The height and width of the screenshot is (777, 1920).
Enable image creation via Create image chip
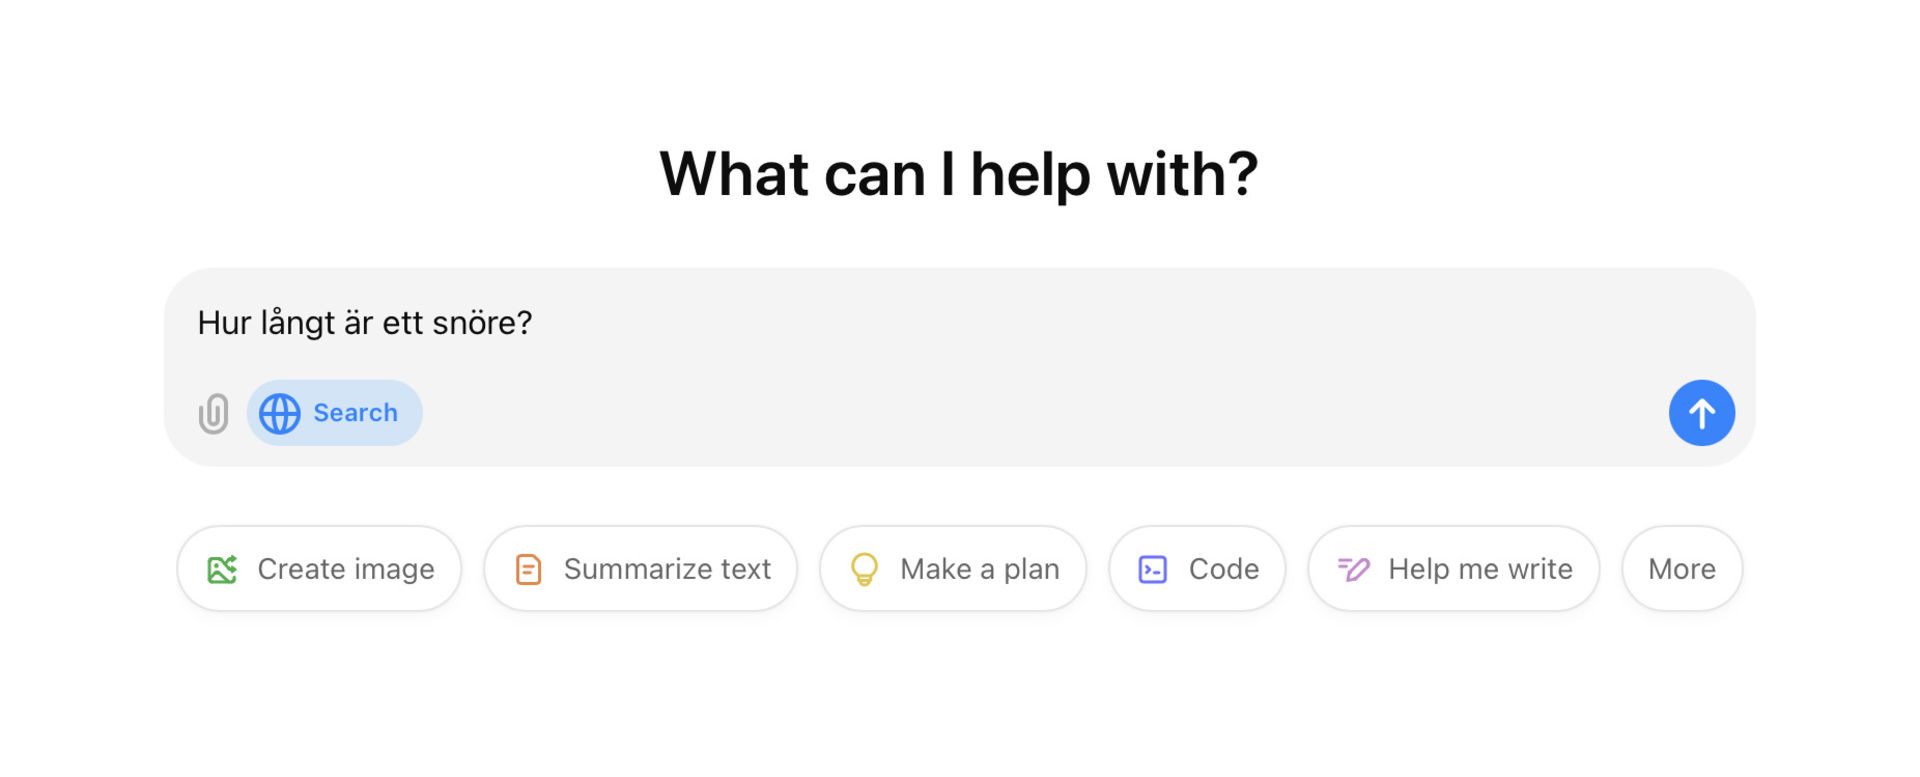click(x=319, y=568)
